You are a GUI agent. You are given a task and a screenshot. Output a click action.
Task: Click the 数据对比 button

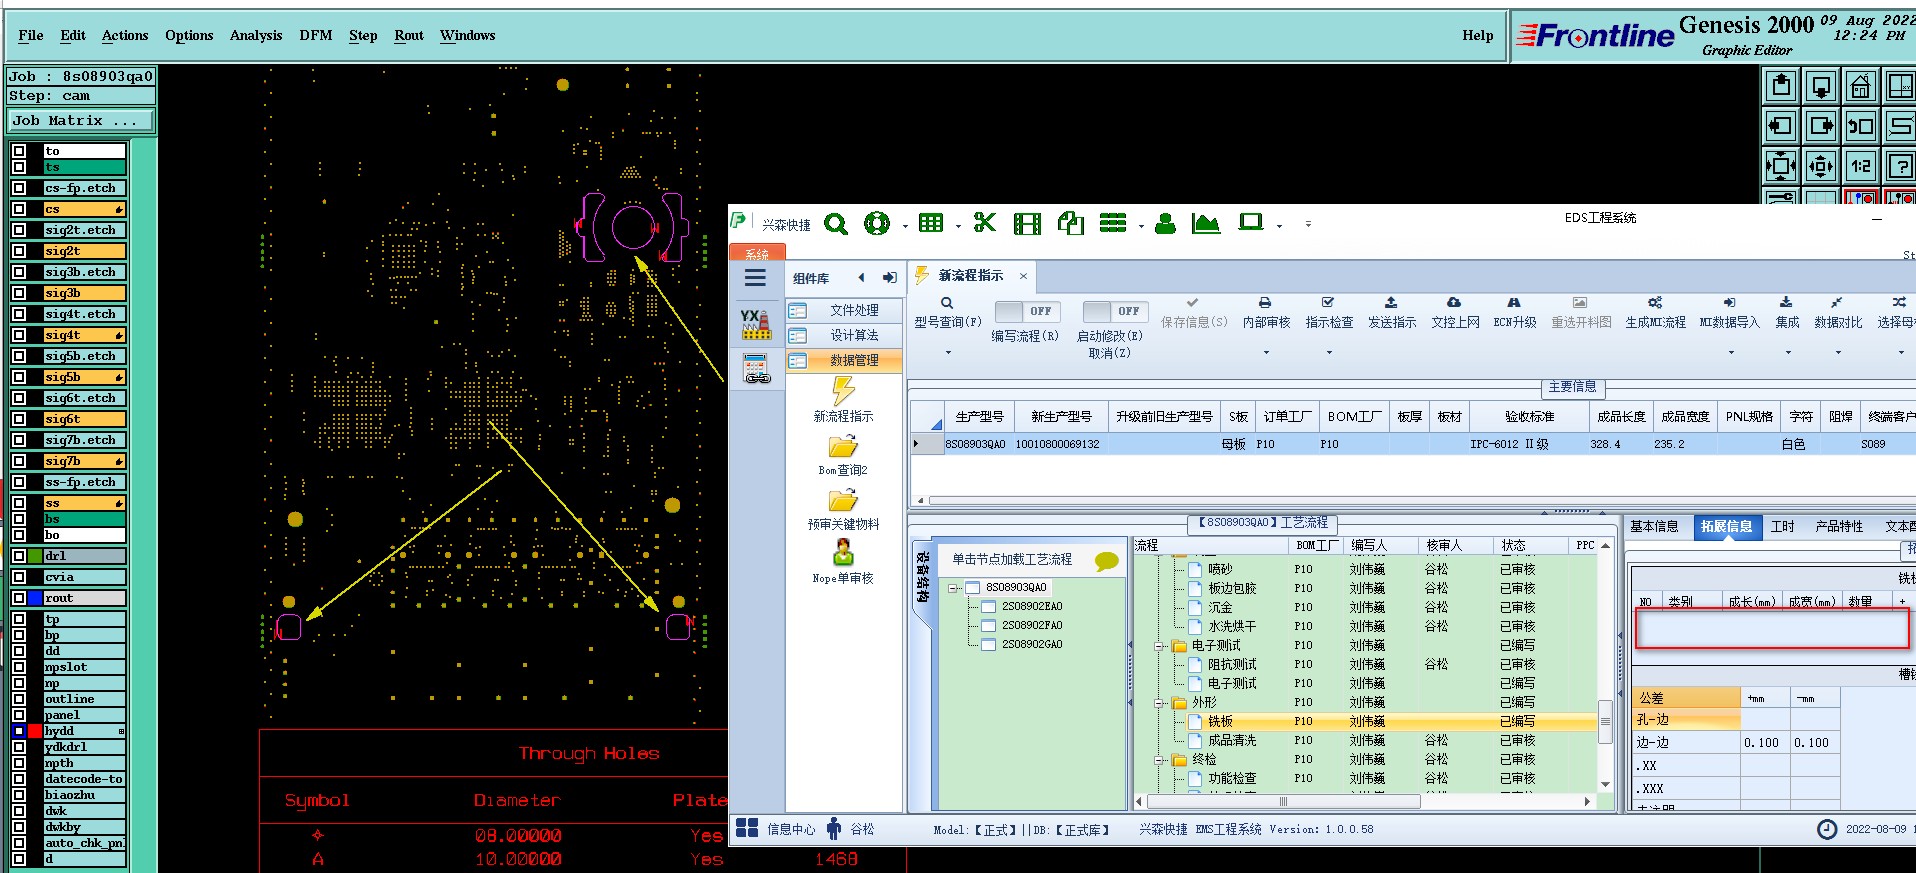(1838, 312)
